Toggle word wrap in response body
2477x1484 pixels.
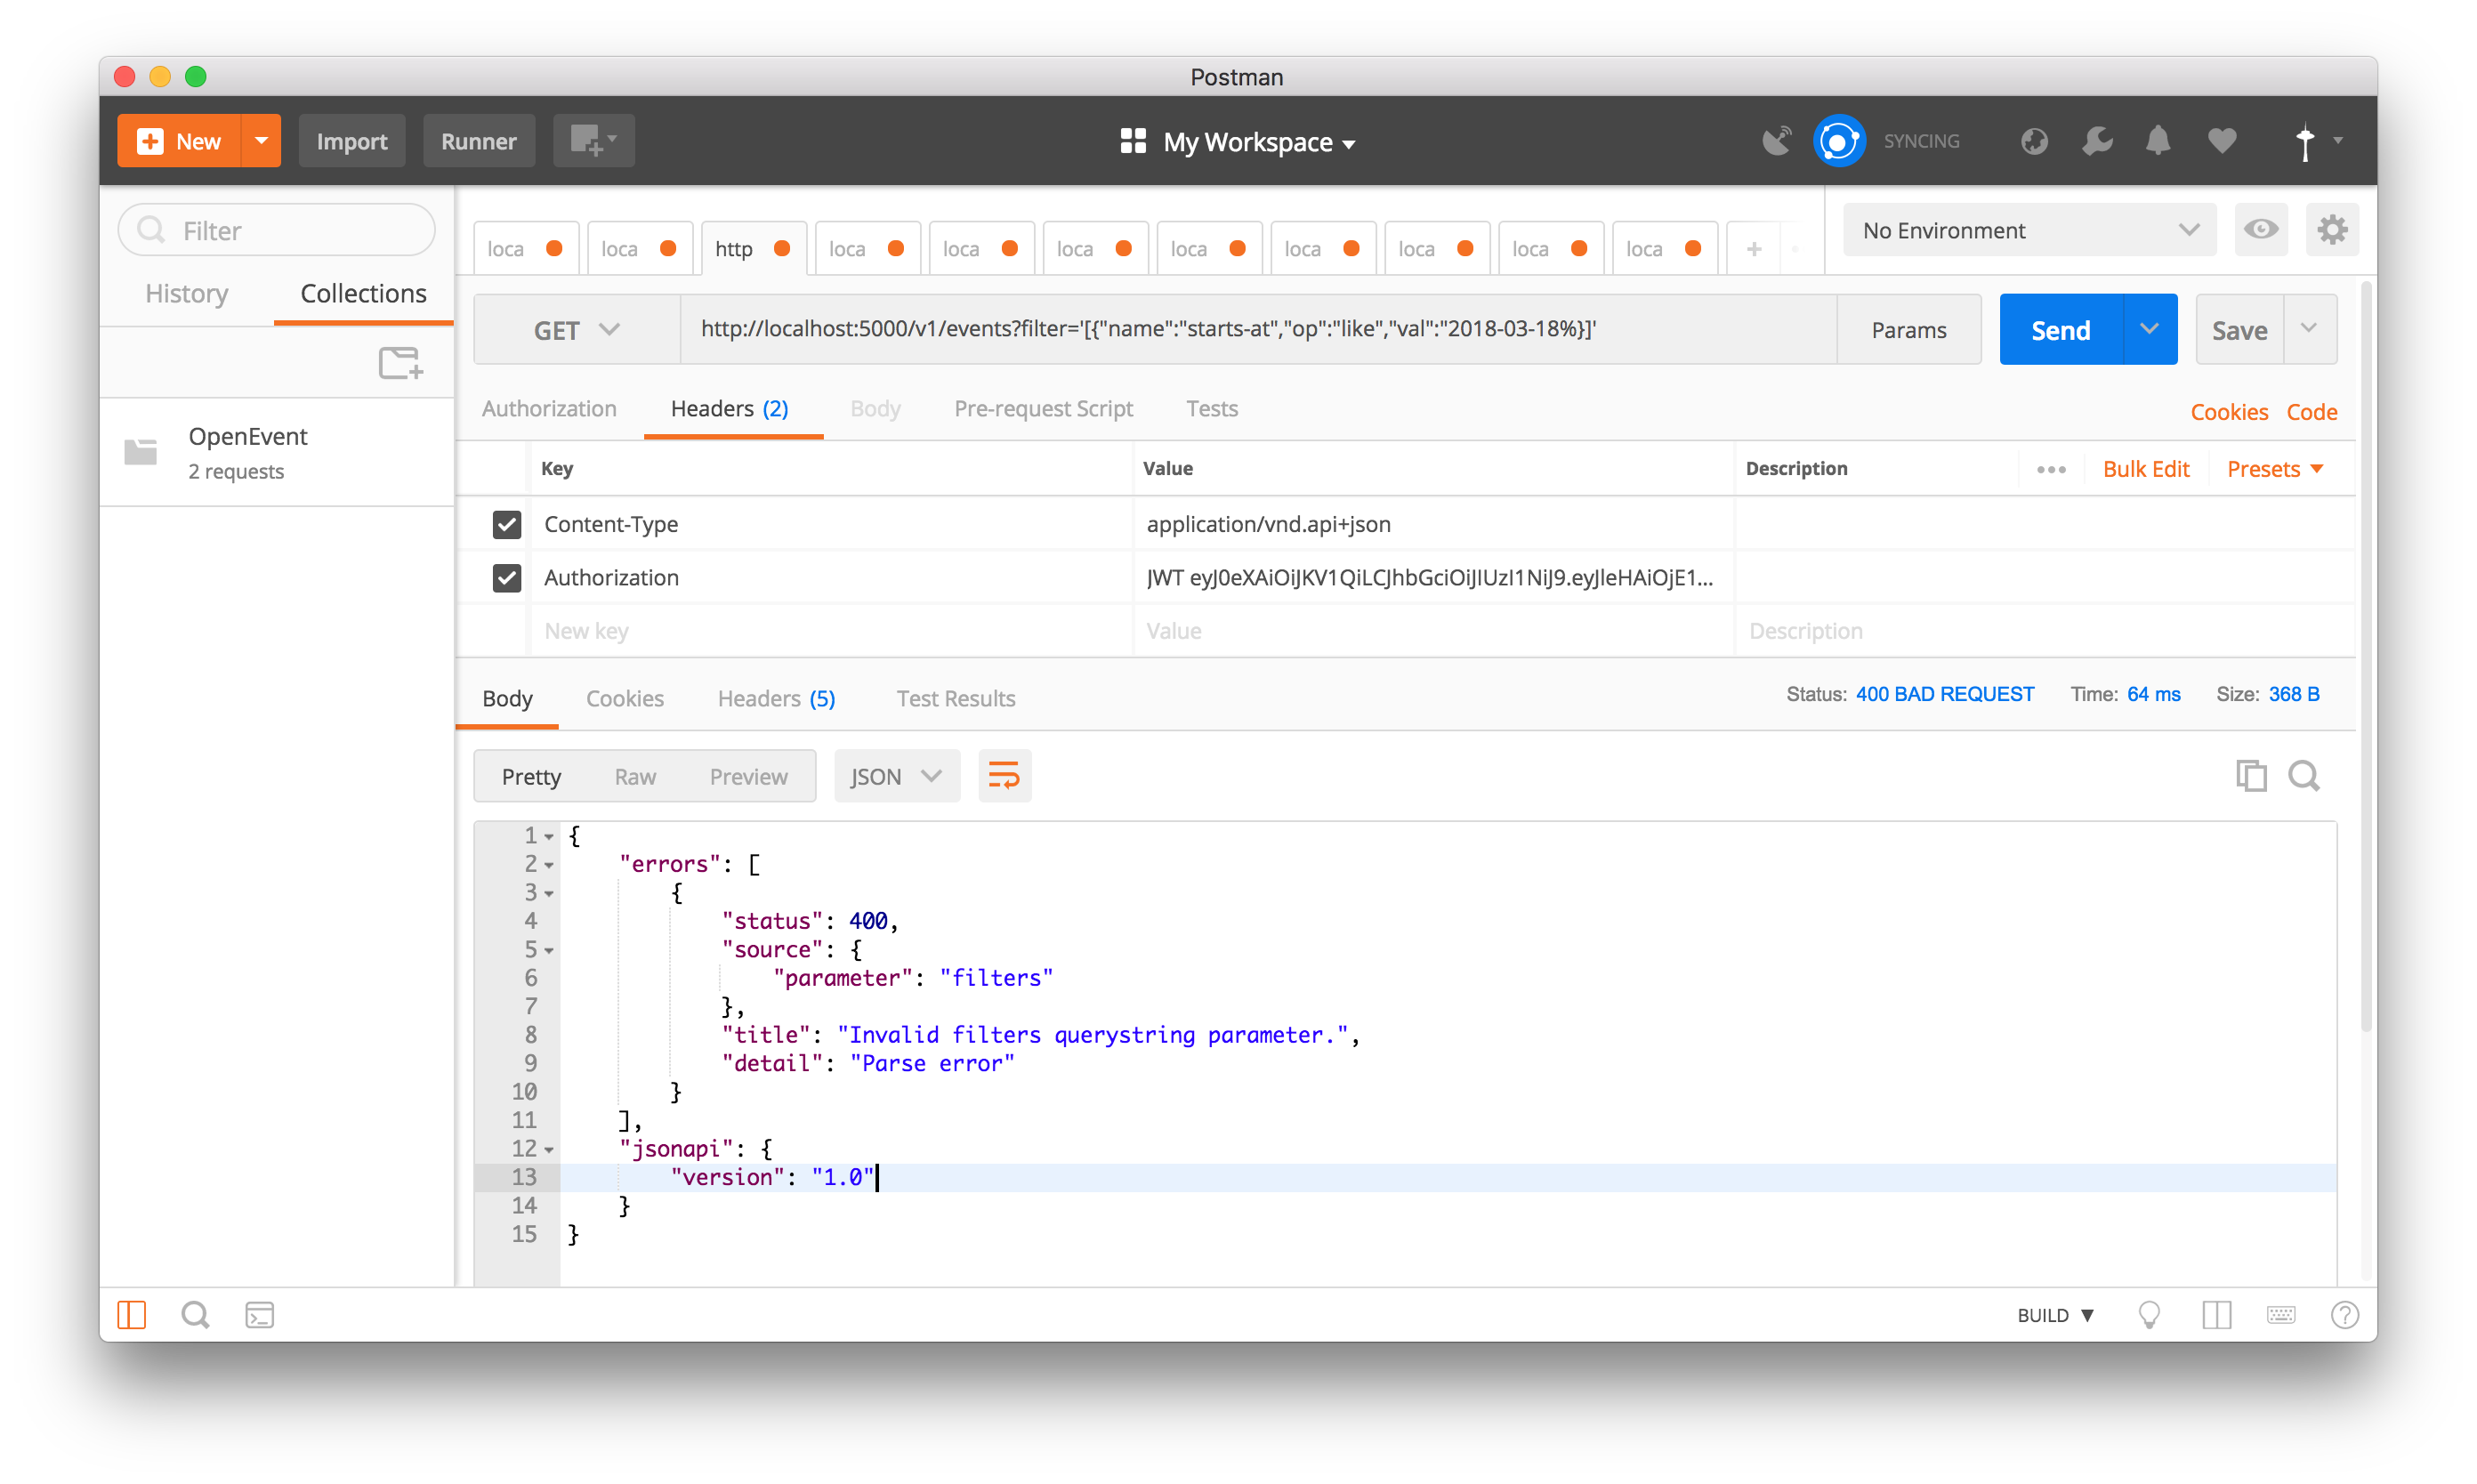point(1004,776)
